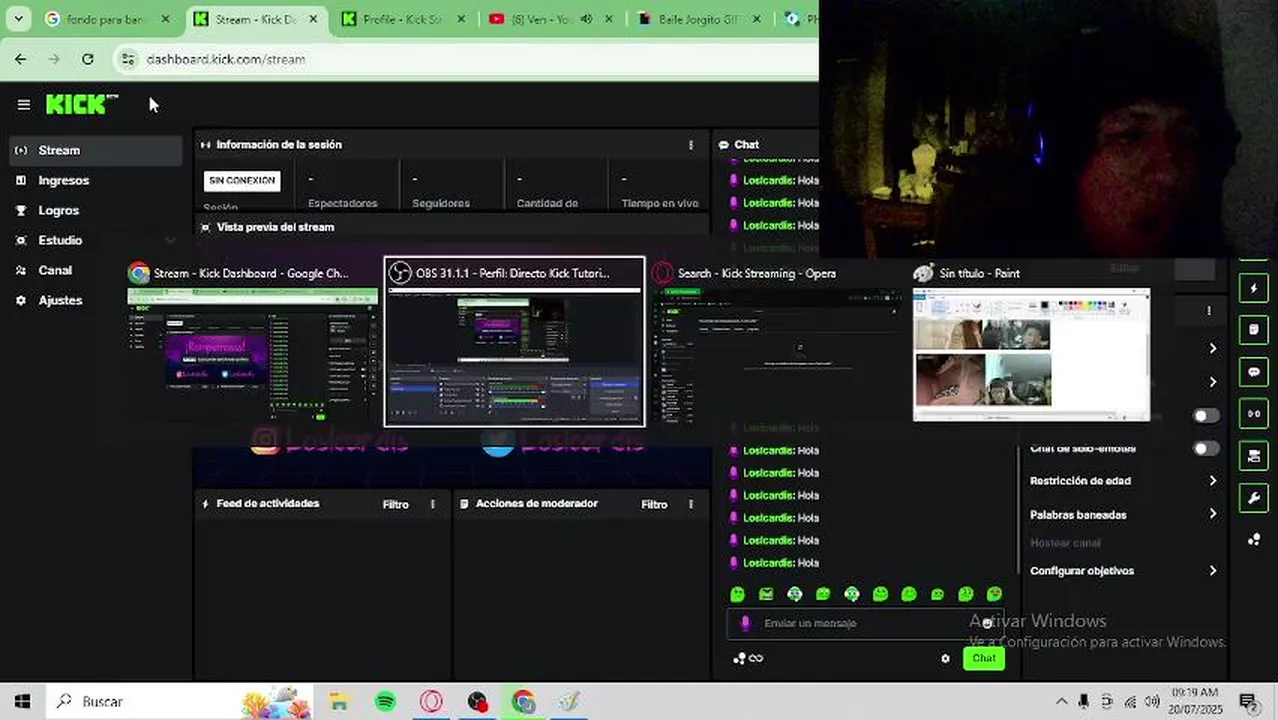Open options menu of Acciones de moderador

tap(690, 504)
